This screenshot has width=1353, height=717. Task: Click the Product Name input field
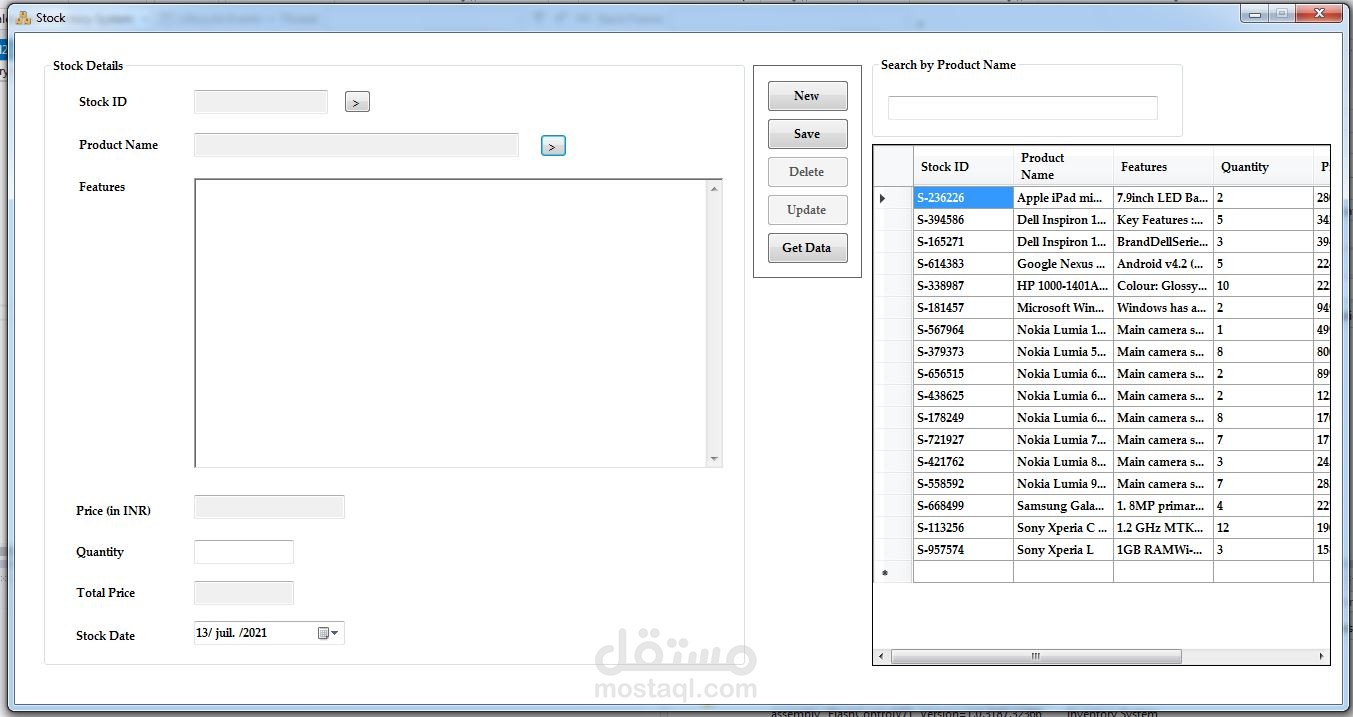tap(356, 145)
